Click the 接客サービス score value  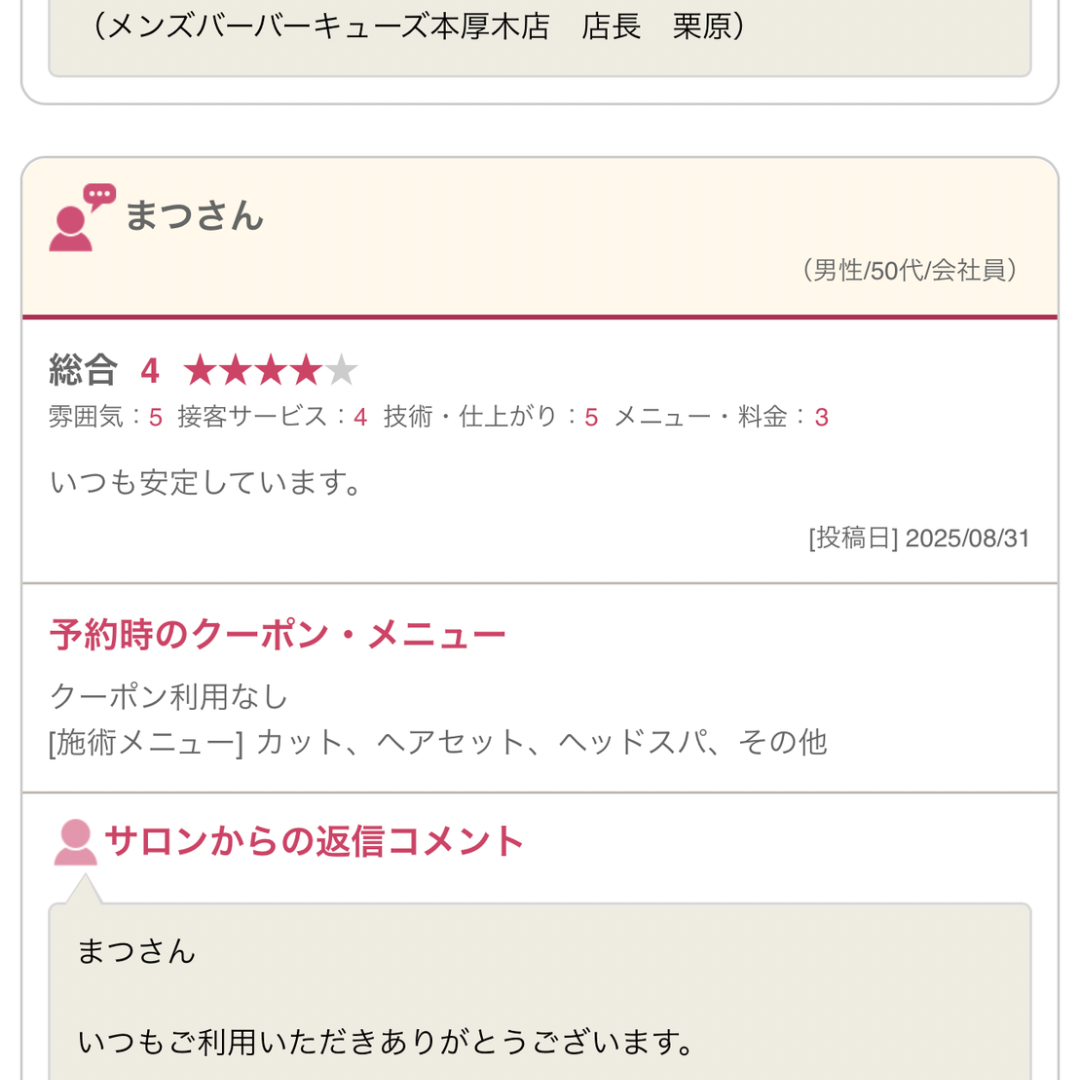361,418
